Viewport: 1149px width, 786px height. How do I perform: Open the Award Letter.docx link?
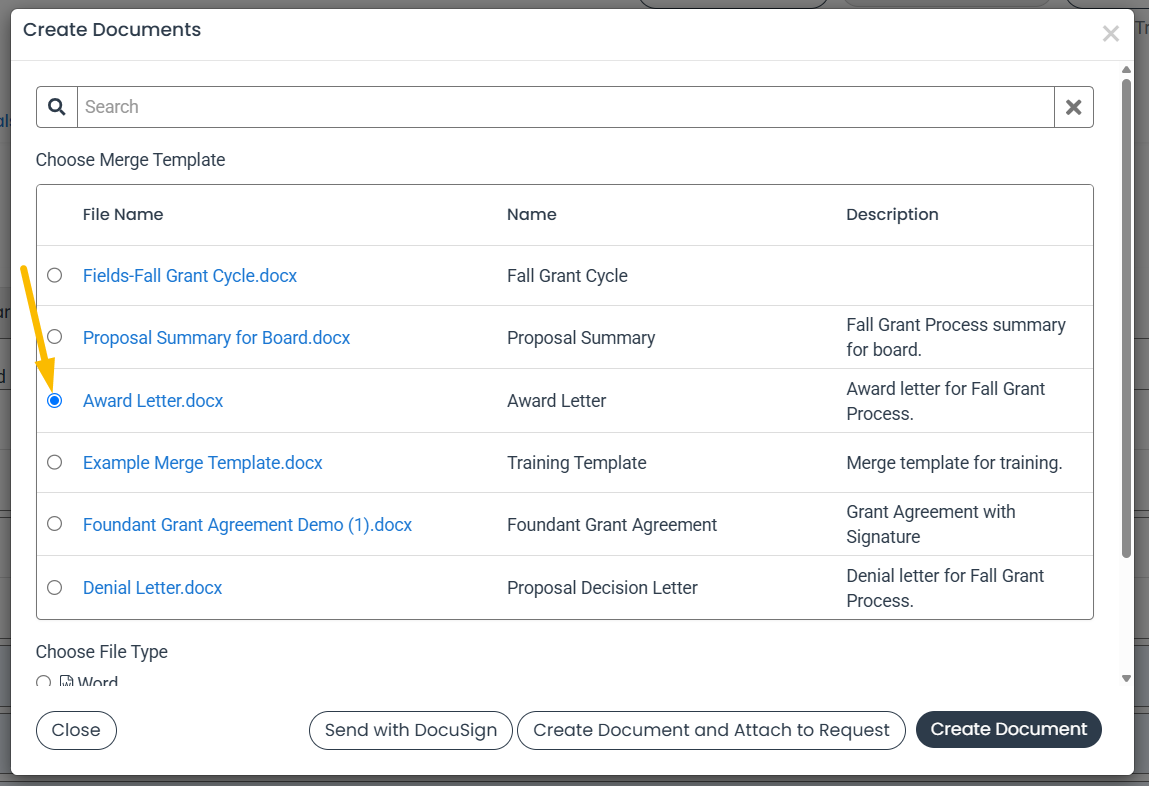tap(152, 401)
